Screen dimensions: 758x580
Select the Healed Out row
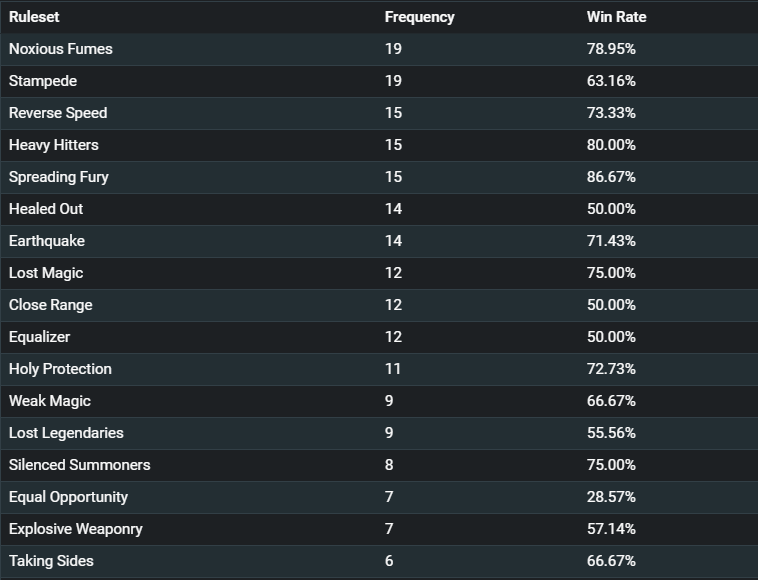tap(379, 209)
